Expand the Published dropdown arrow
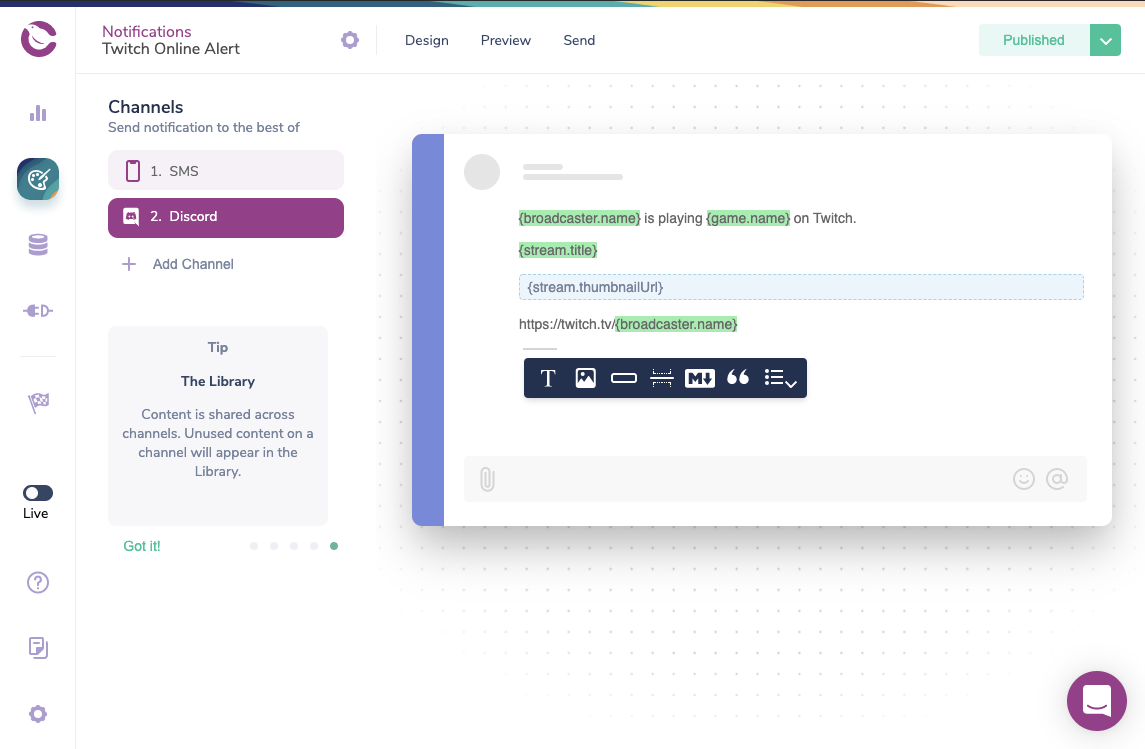Viewport: 1145px width, 749px height. click(1105, 40)
